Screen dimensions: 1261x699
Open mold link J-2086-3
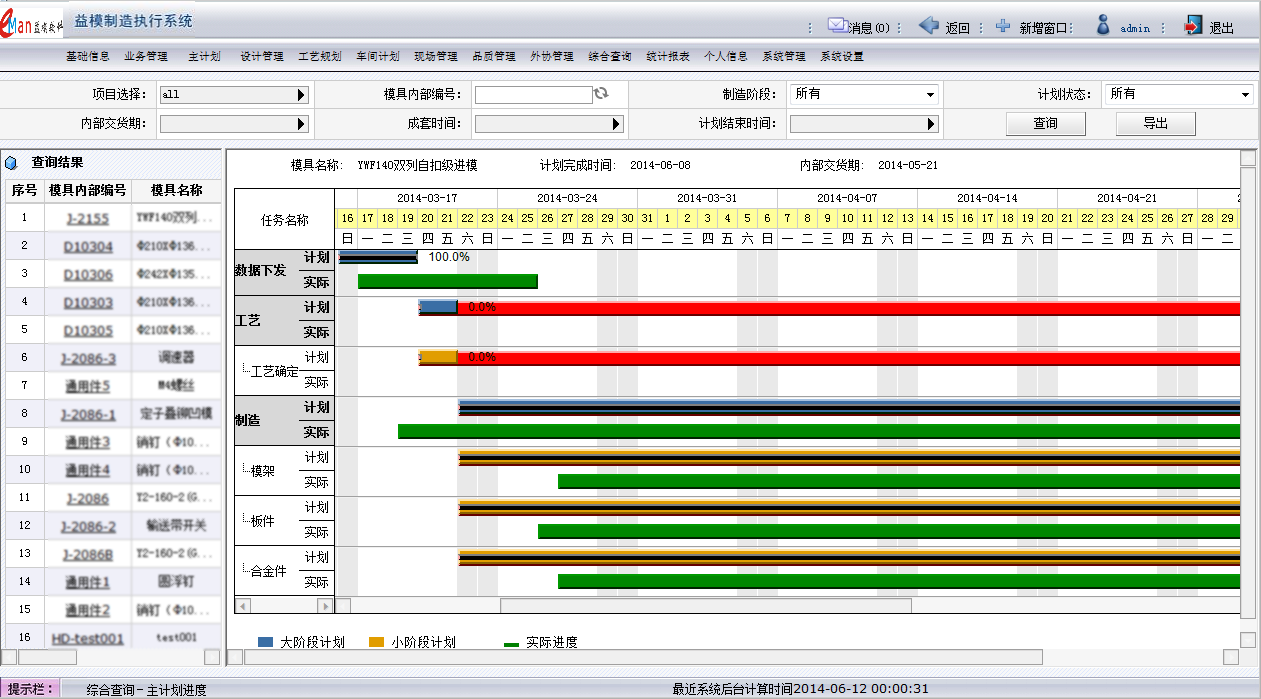coord(88,359)
